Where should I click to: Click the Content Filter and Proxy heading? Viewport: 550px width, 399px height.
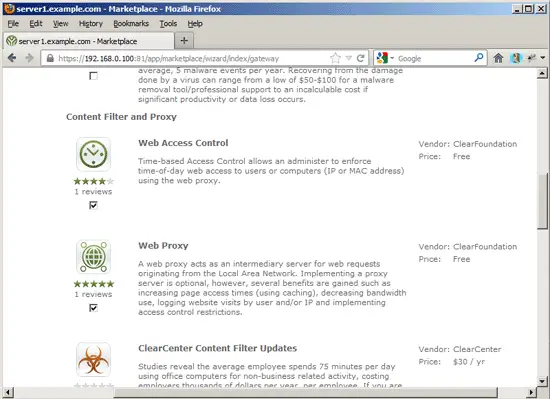point(121,117)
